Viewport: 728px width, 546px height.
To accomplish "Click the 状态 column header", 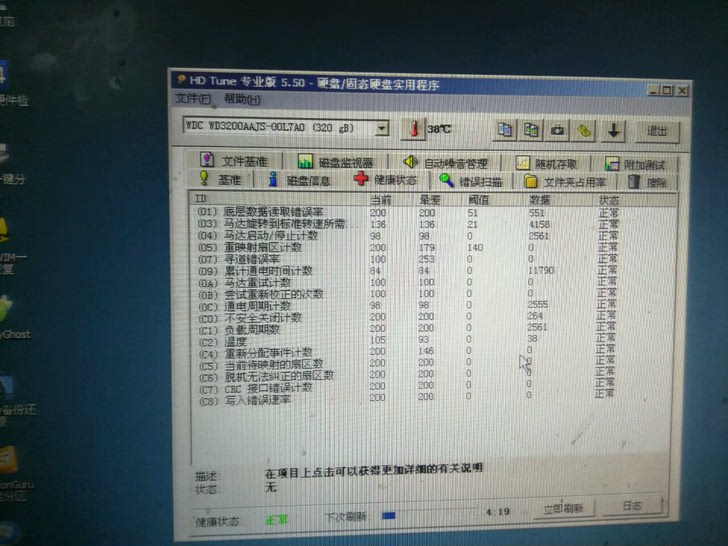I will [635, 201].
